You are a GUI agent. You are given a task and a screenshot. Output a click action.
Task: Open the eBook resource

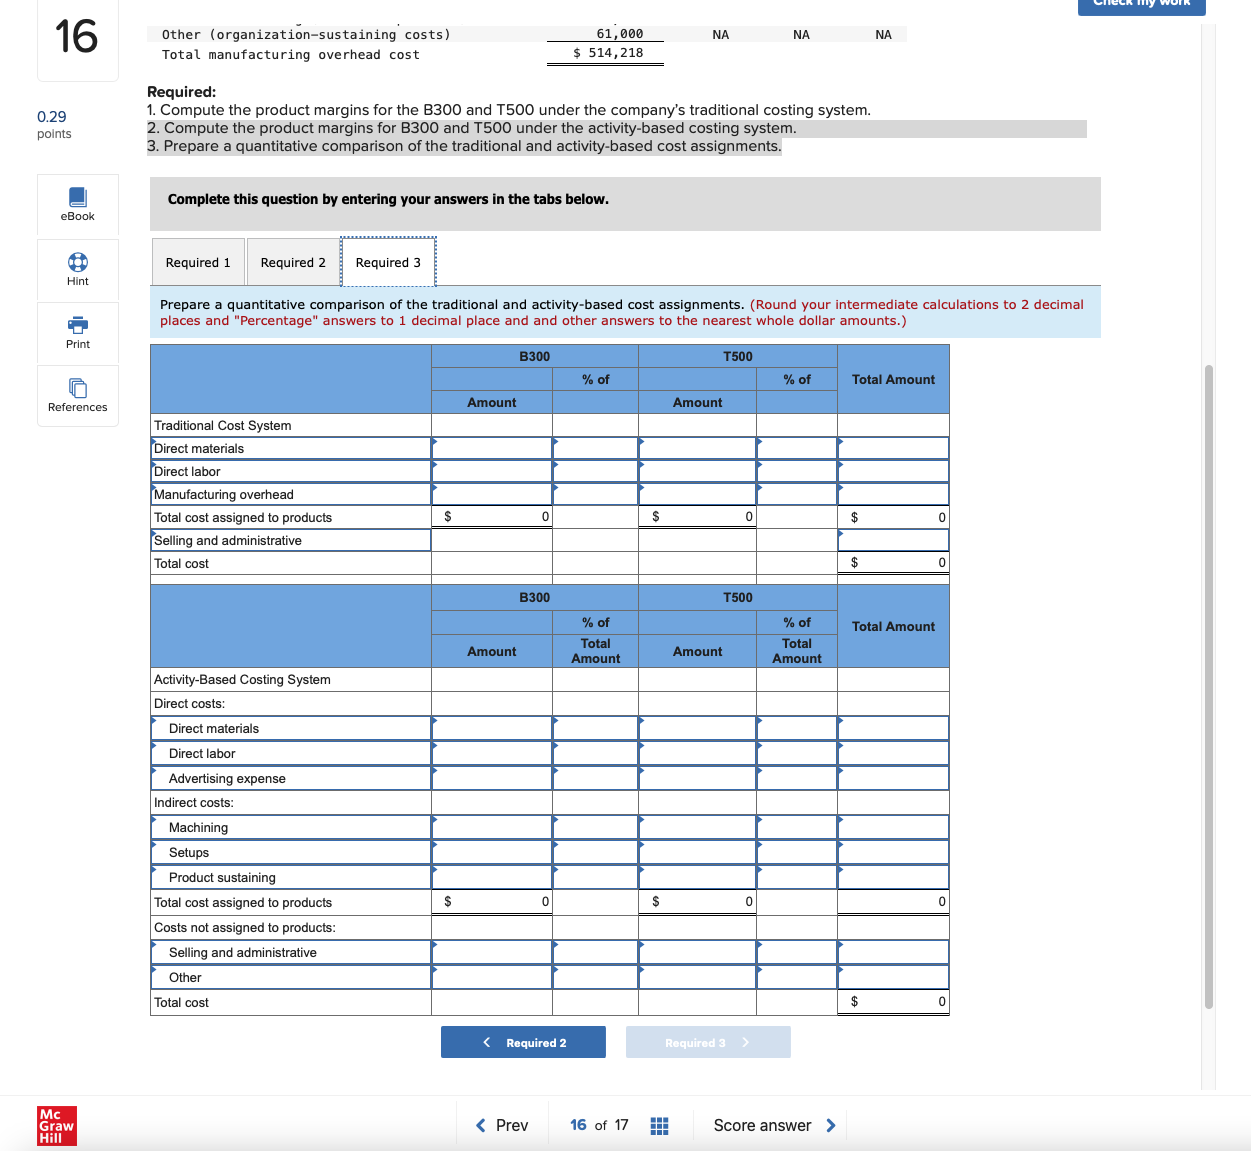(x=77, y=205)
